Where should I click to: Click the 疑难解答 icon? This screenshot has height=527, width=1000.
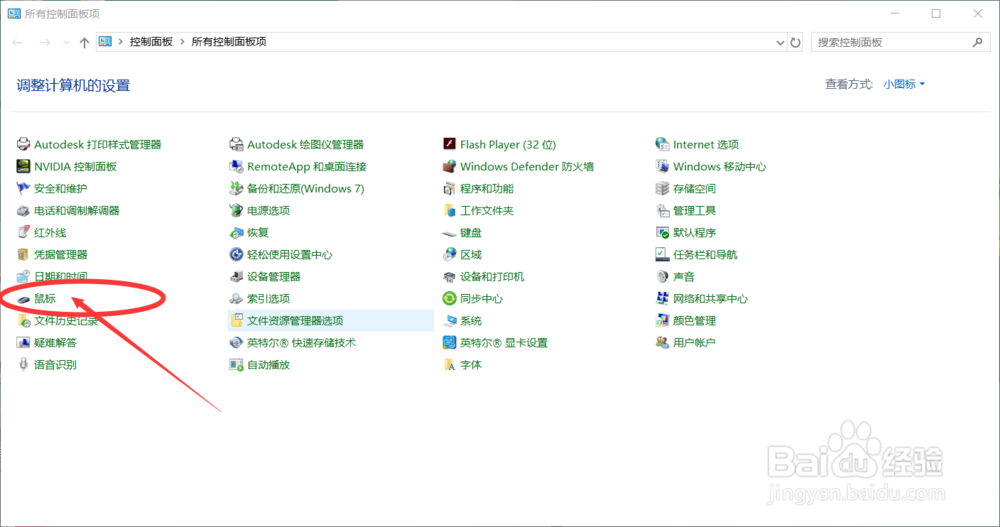point(23,343)
